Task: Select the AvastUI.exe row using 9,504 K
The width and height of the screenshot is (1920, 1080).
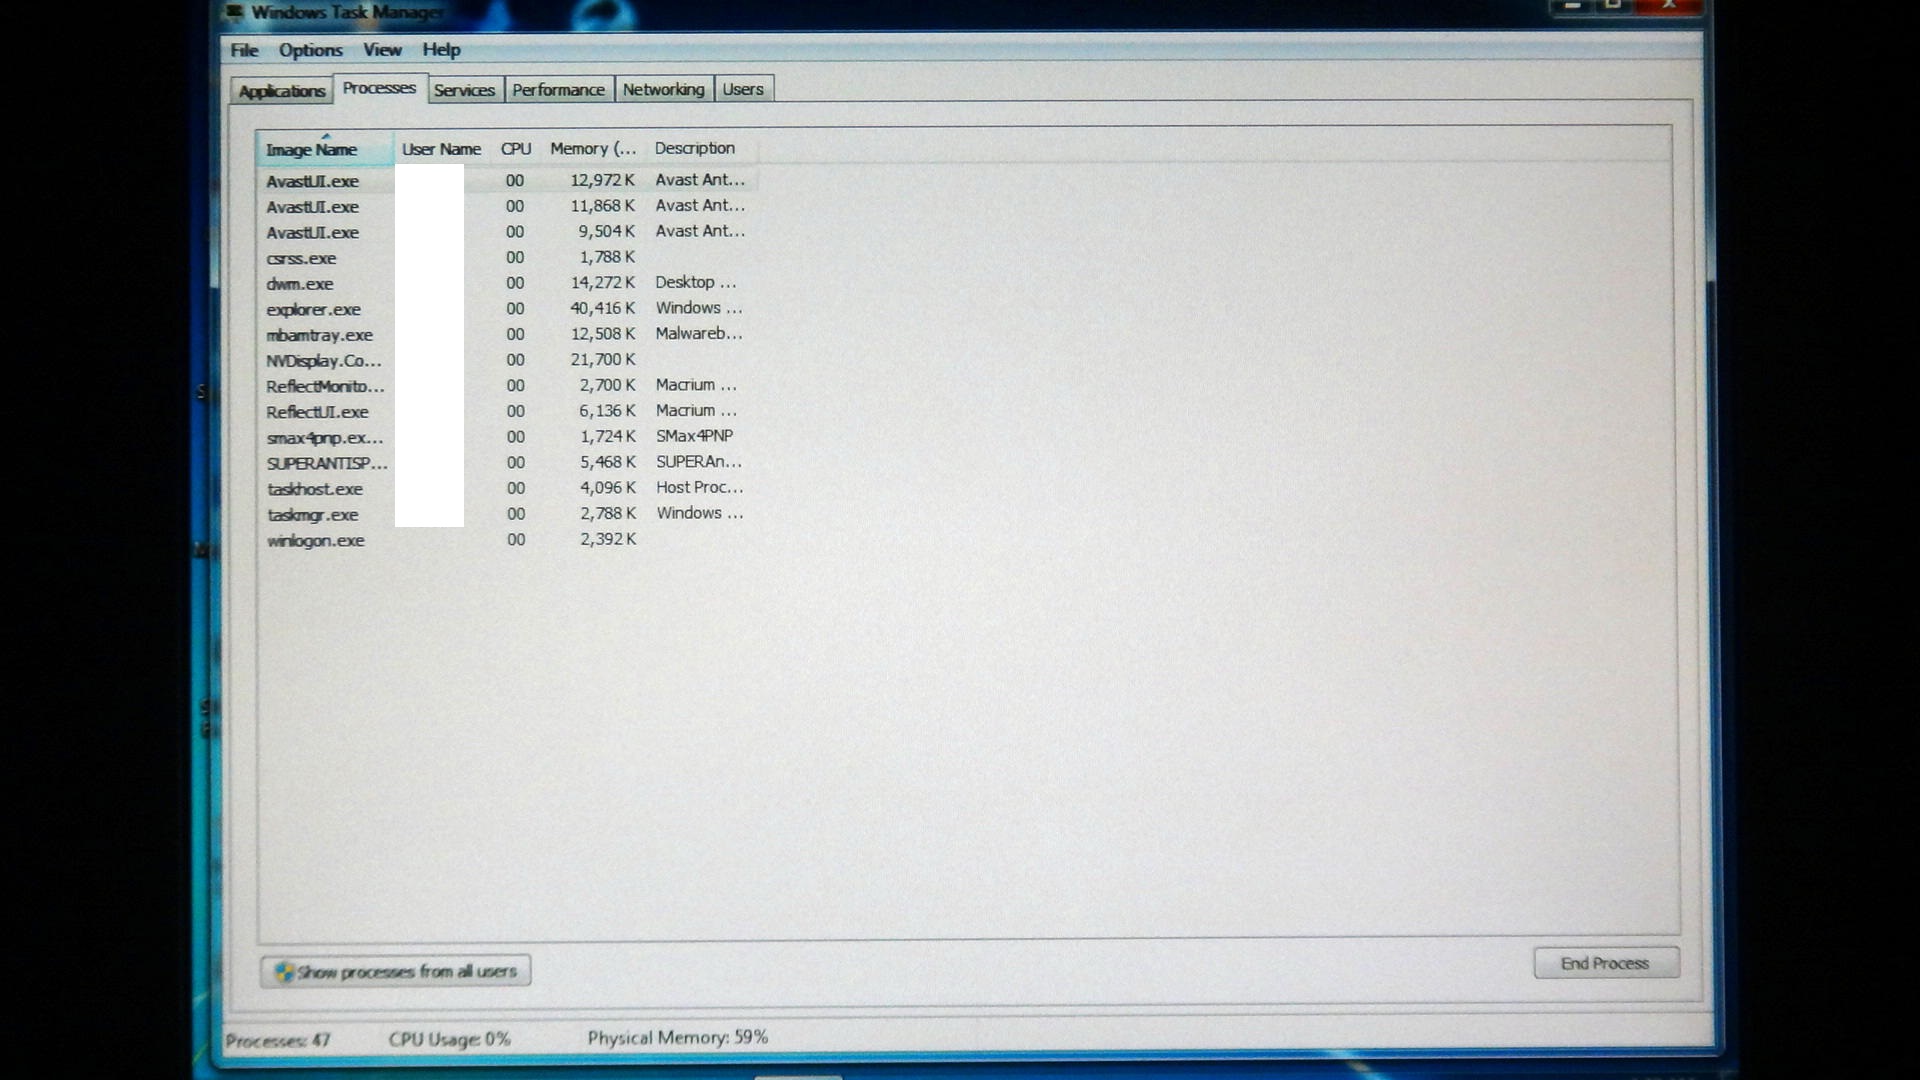Action: coord(507,232)
